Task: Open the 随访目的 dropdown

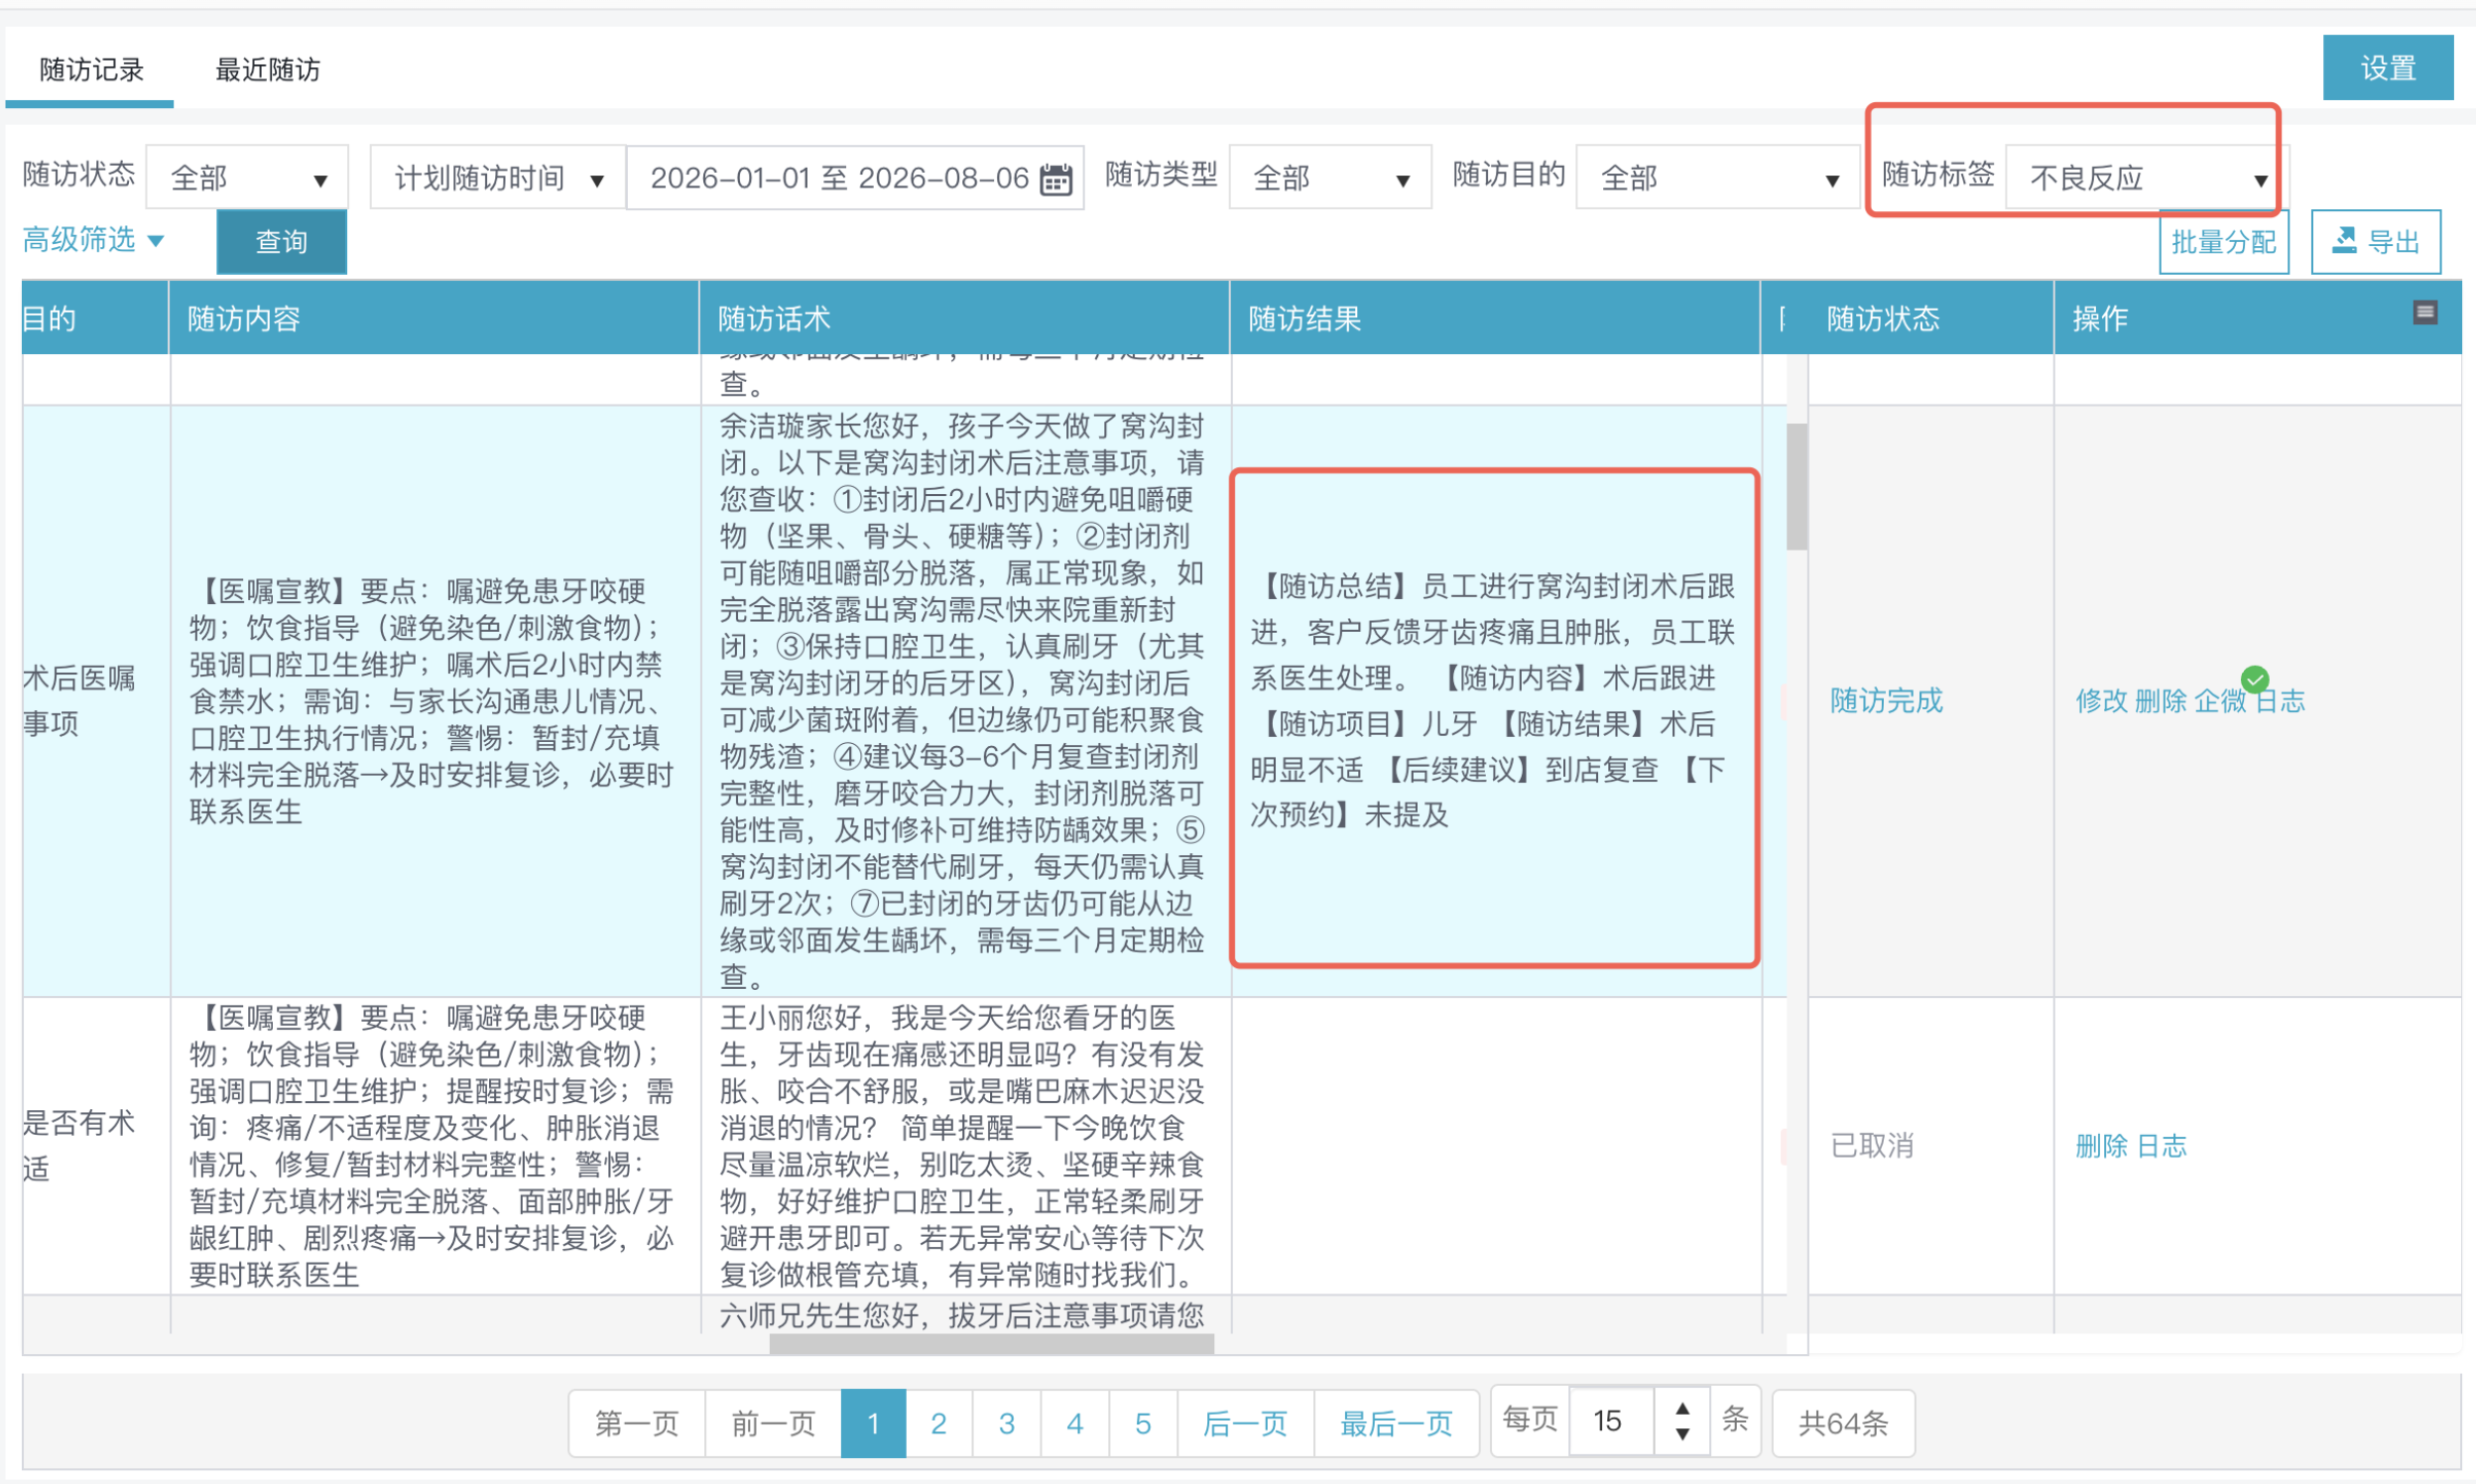Action: (1717, 177)
